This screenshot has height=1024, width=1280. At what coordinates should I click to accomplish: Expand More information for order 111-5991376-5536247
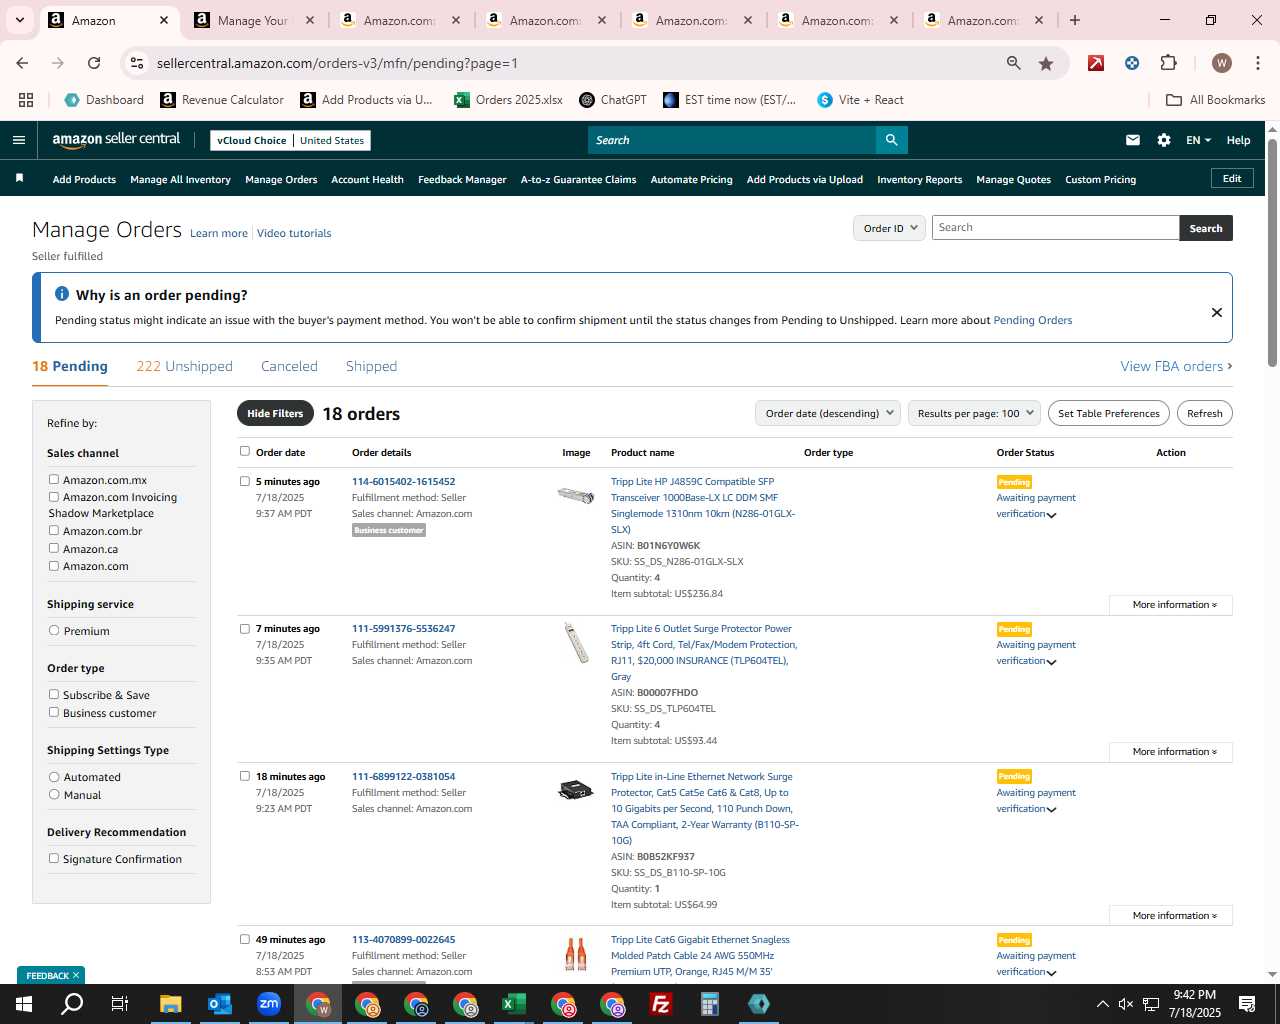click(x=1171, y=752)
